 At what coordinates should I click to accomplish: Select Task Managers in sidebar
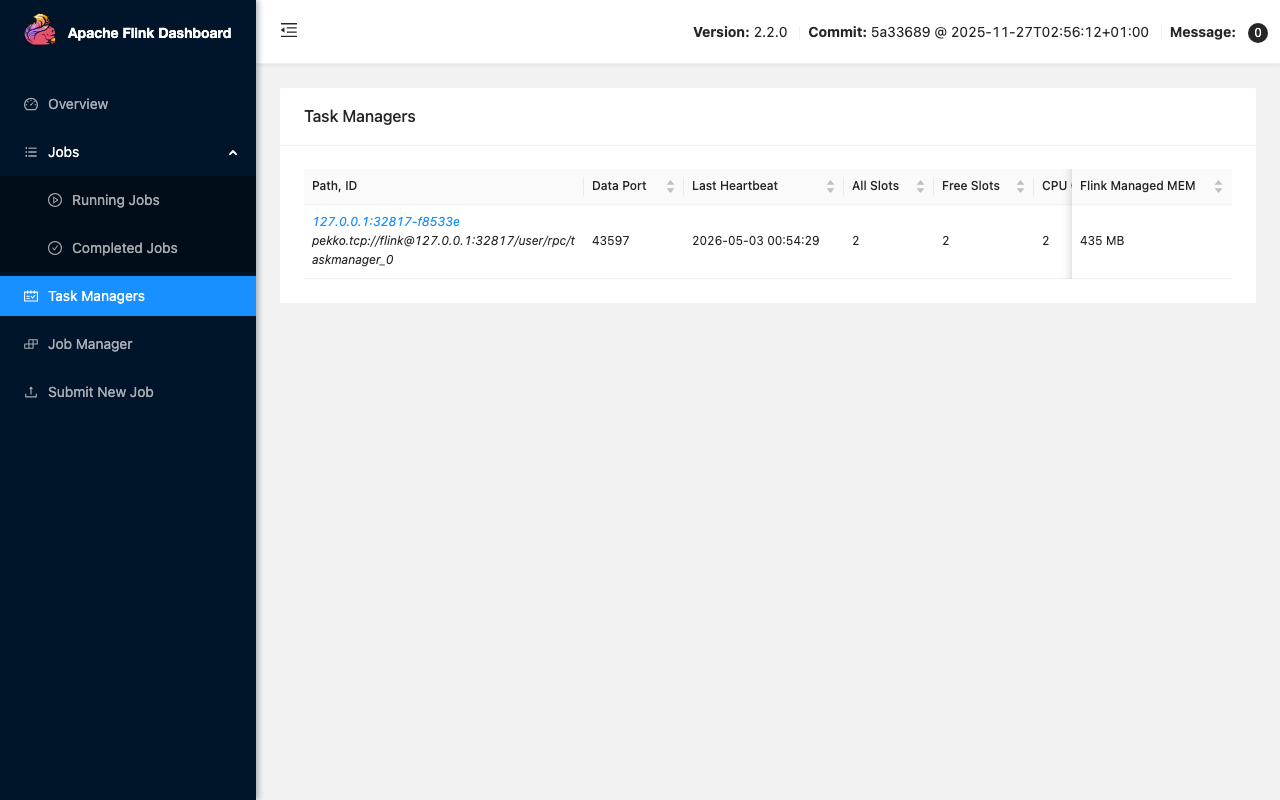pyautogui.click(x=128, y=296)
